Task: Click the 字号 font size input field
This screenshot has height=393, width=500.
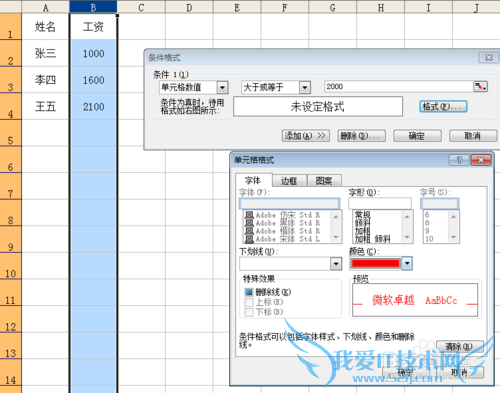Action: pyautogui.click(x=440, y=203)
